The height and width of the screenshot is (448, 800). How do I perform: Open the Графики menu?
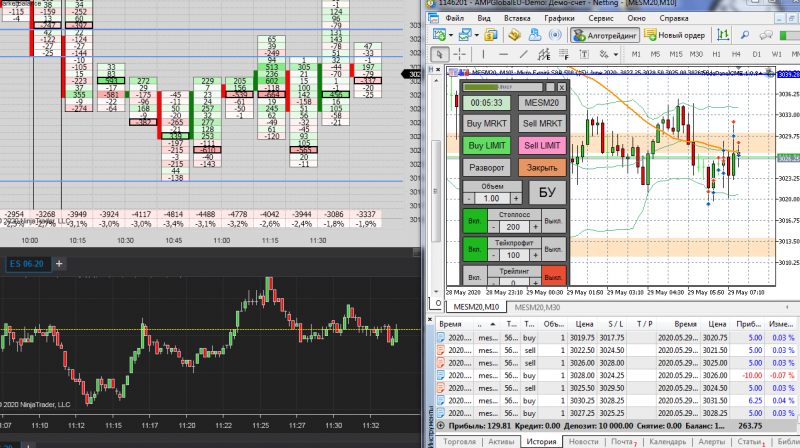(x=559, y=18)
